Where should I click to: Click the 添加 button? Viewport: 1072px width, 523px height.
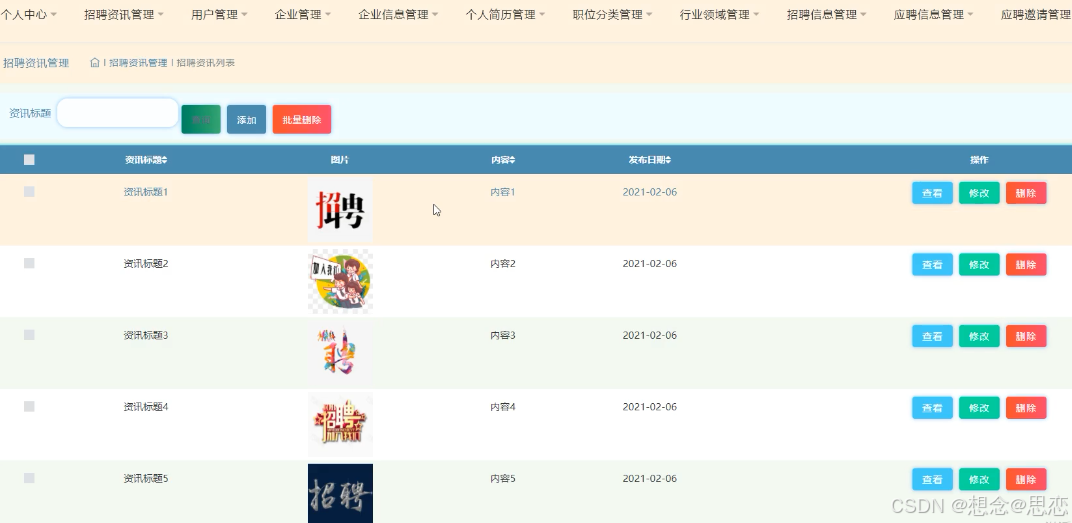(x=246, y=120)
